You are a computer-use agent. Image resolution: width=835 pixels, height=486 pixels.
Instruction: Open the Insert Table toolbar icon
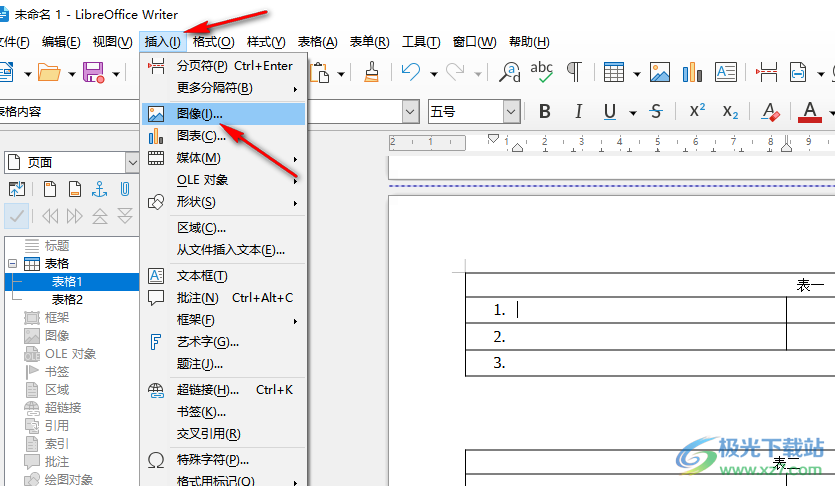613,72
